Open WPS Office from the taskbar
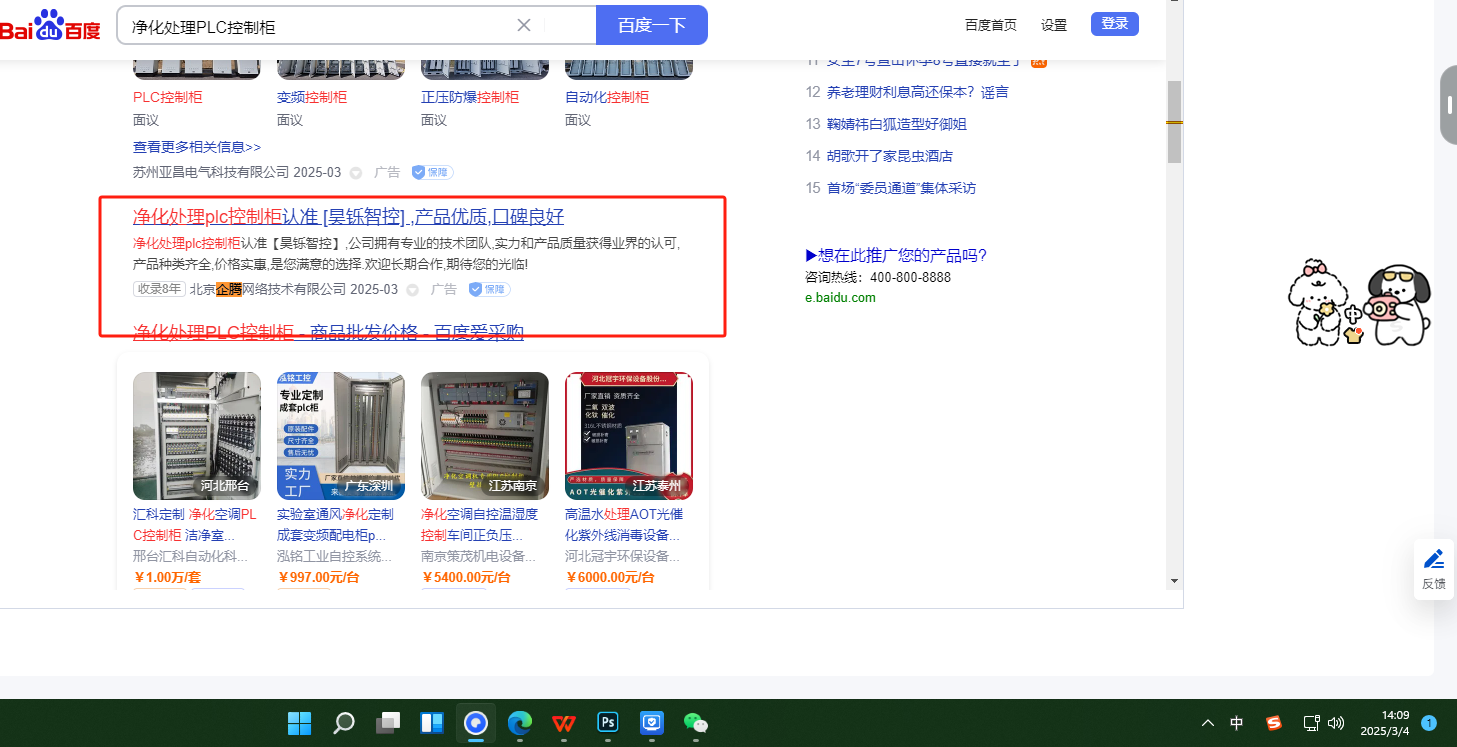1457x747 pixels. [x=563, y=723]
